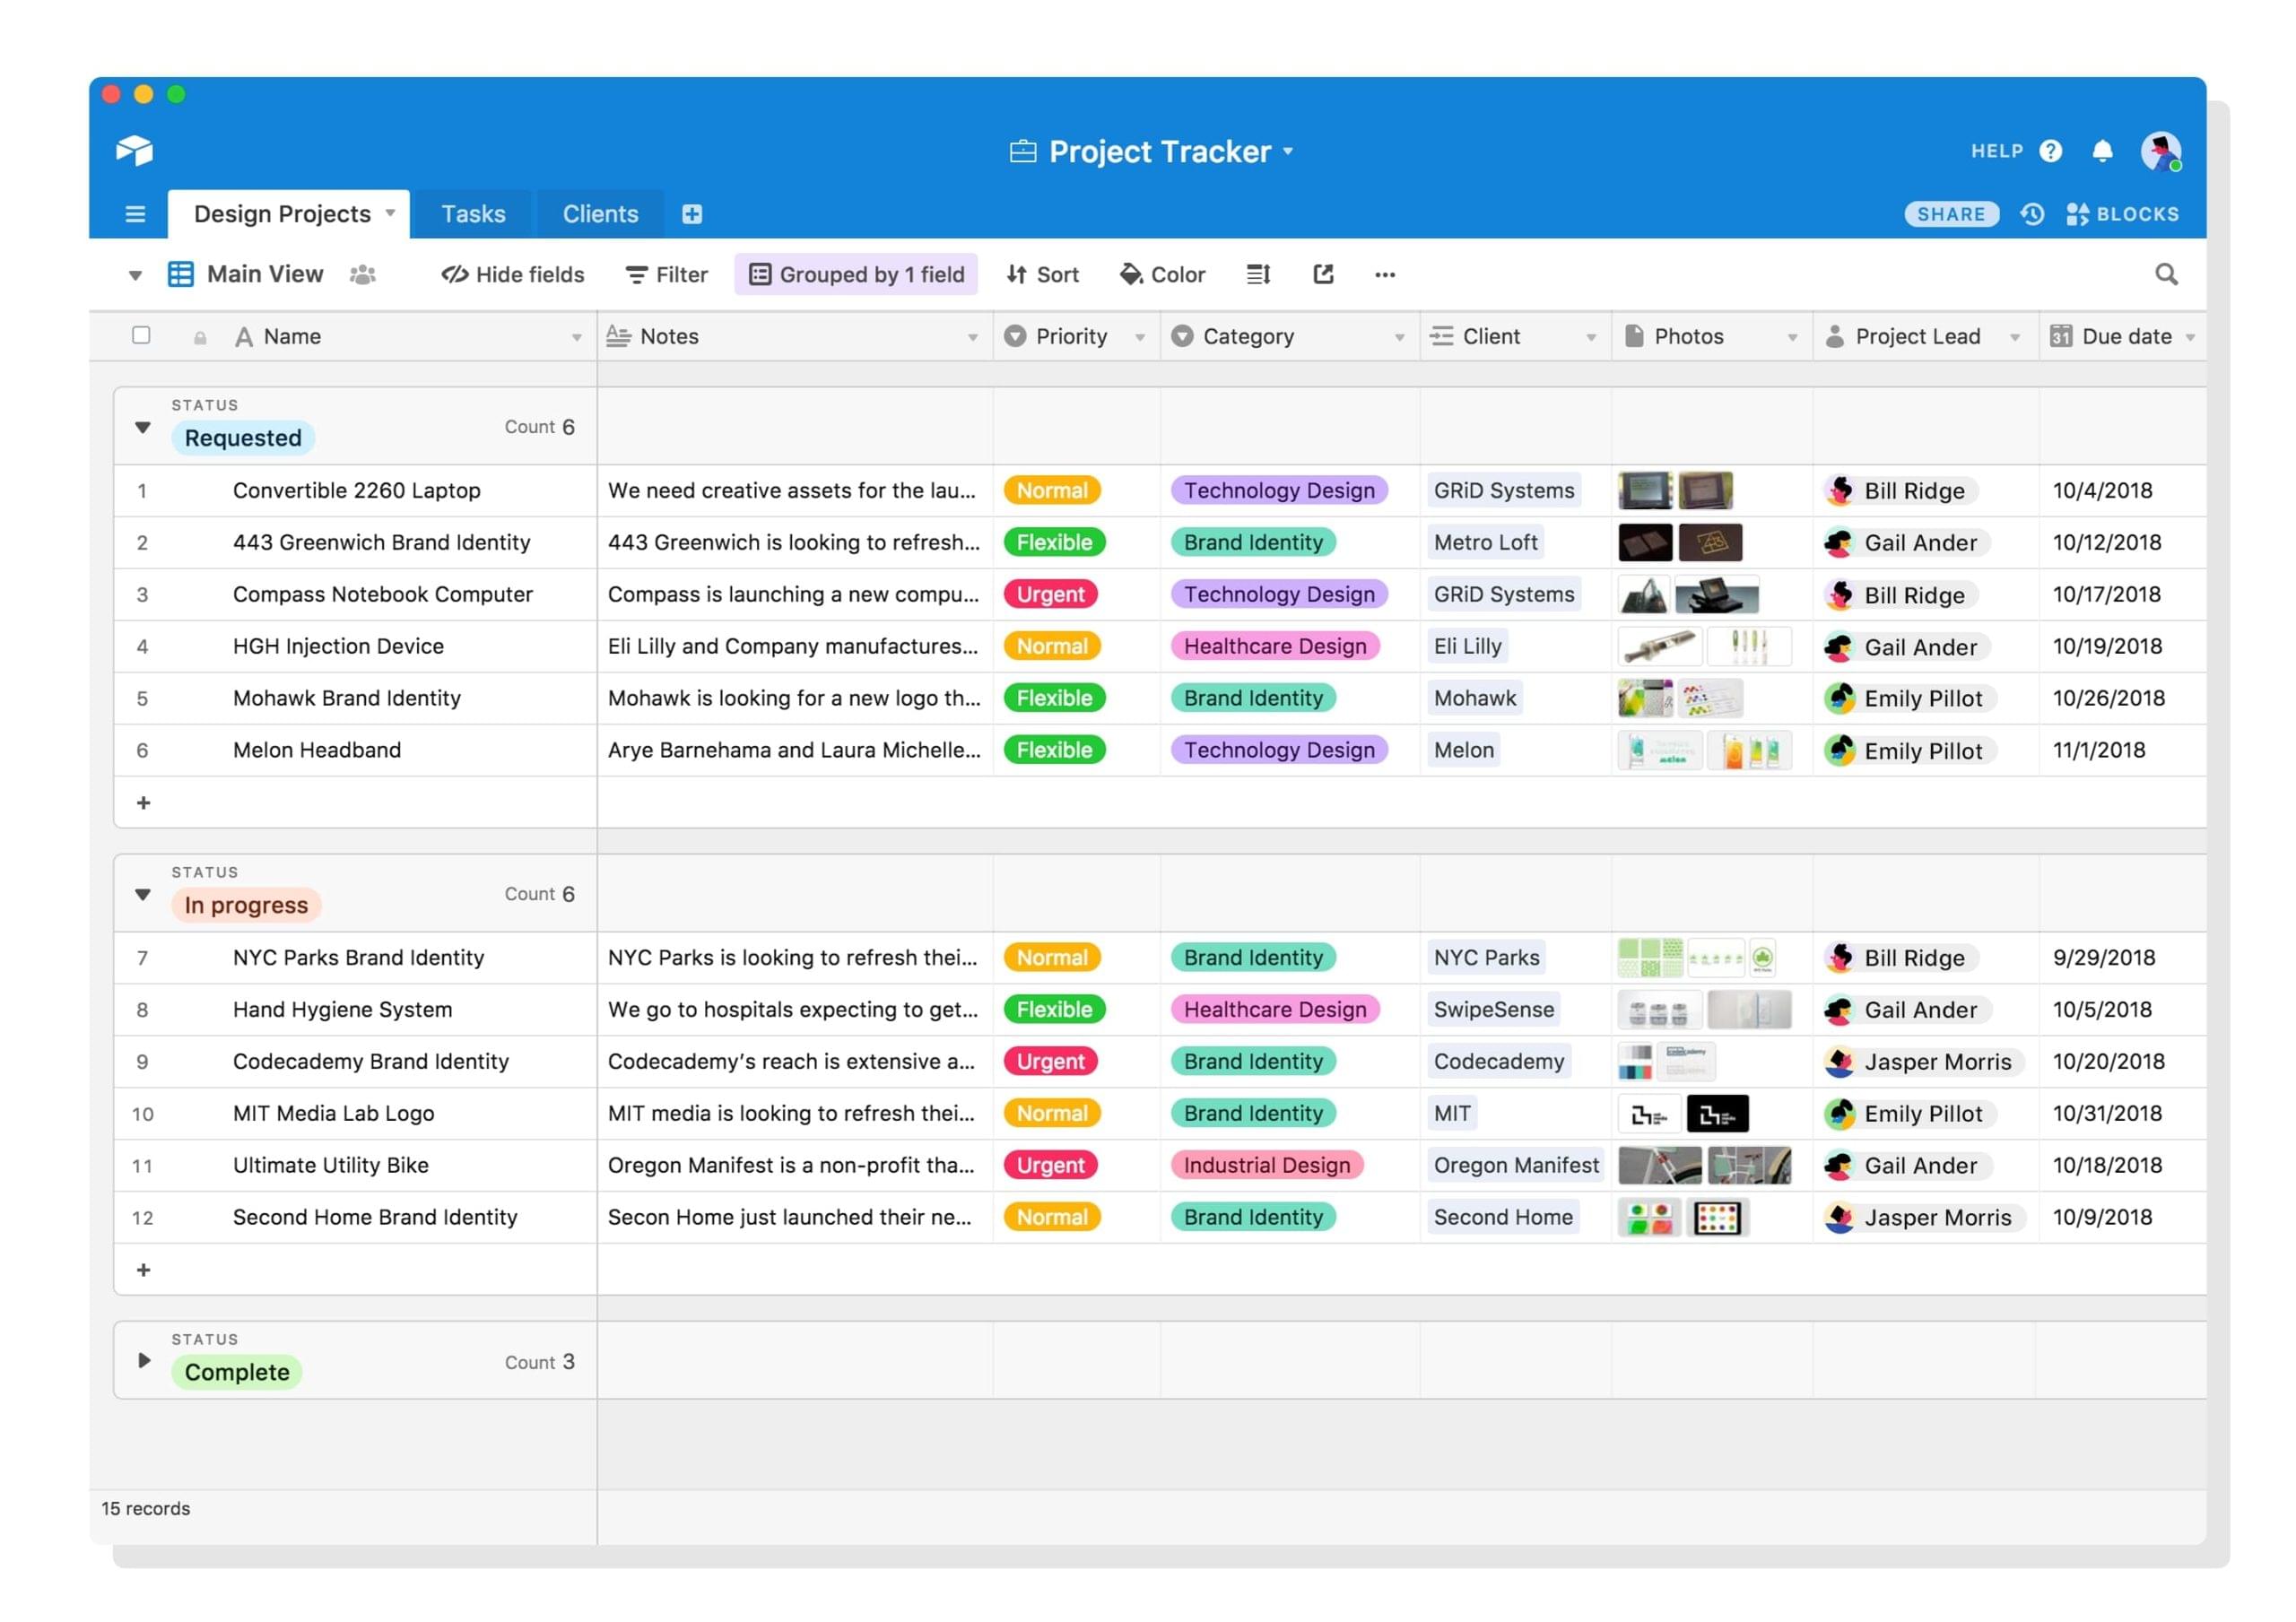2296x1622 pixels.
Task: Click the Category single-select icon
Action: (1182, 336)
